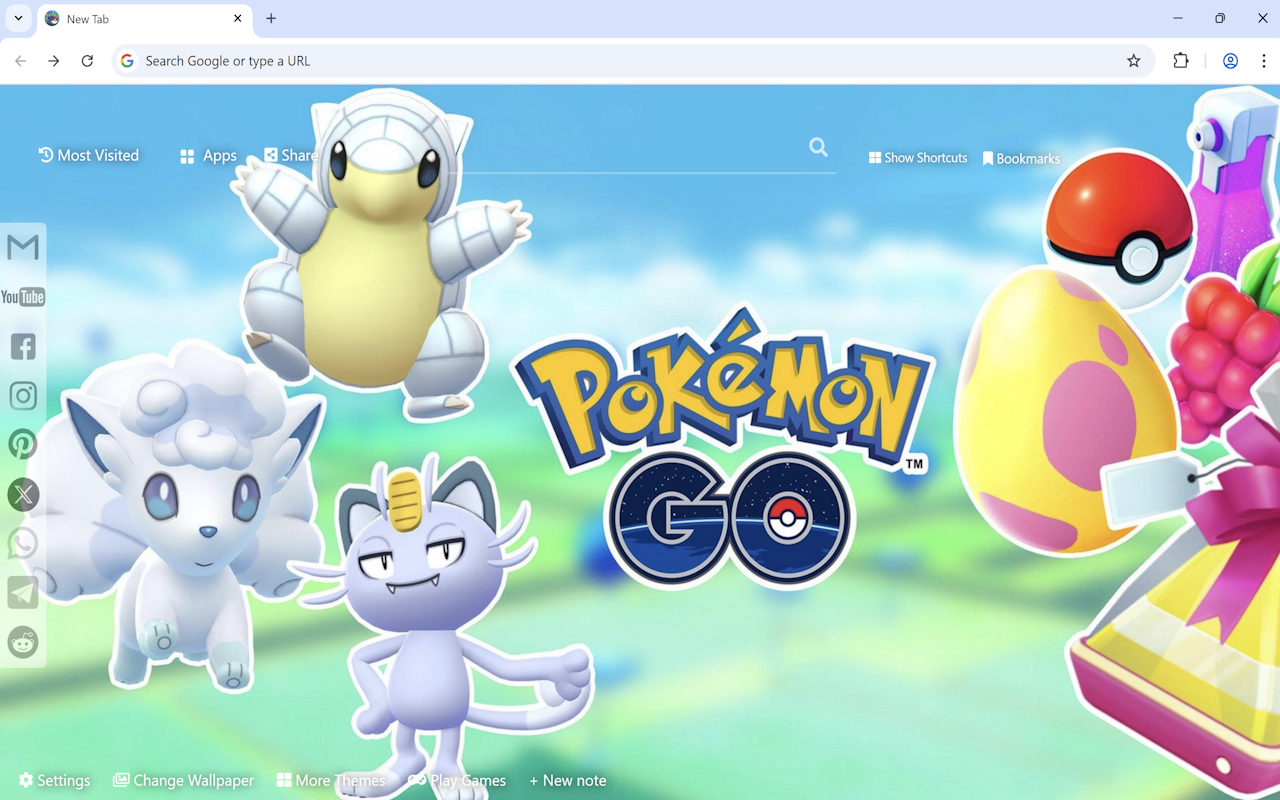The width and height of the screenshot is (1280, 800).
Task: Open a new tab with plus button
Action: [271, 18]
